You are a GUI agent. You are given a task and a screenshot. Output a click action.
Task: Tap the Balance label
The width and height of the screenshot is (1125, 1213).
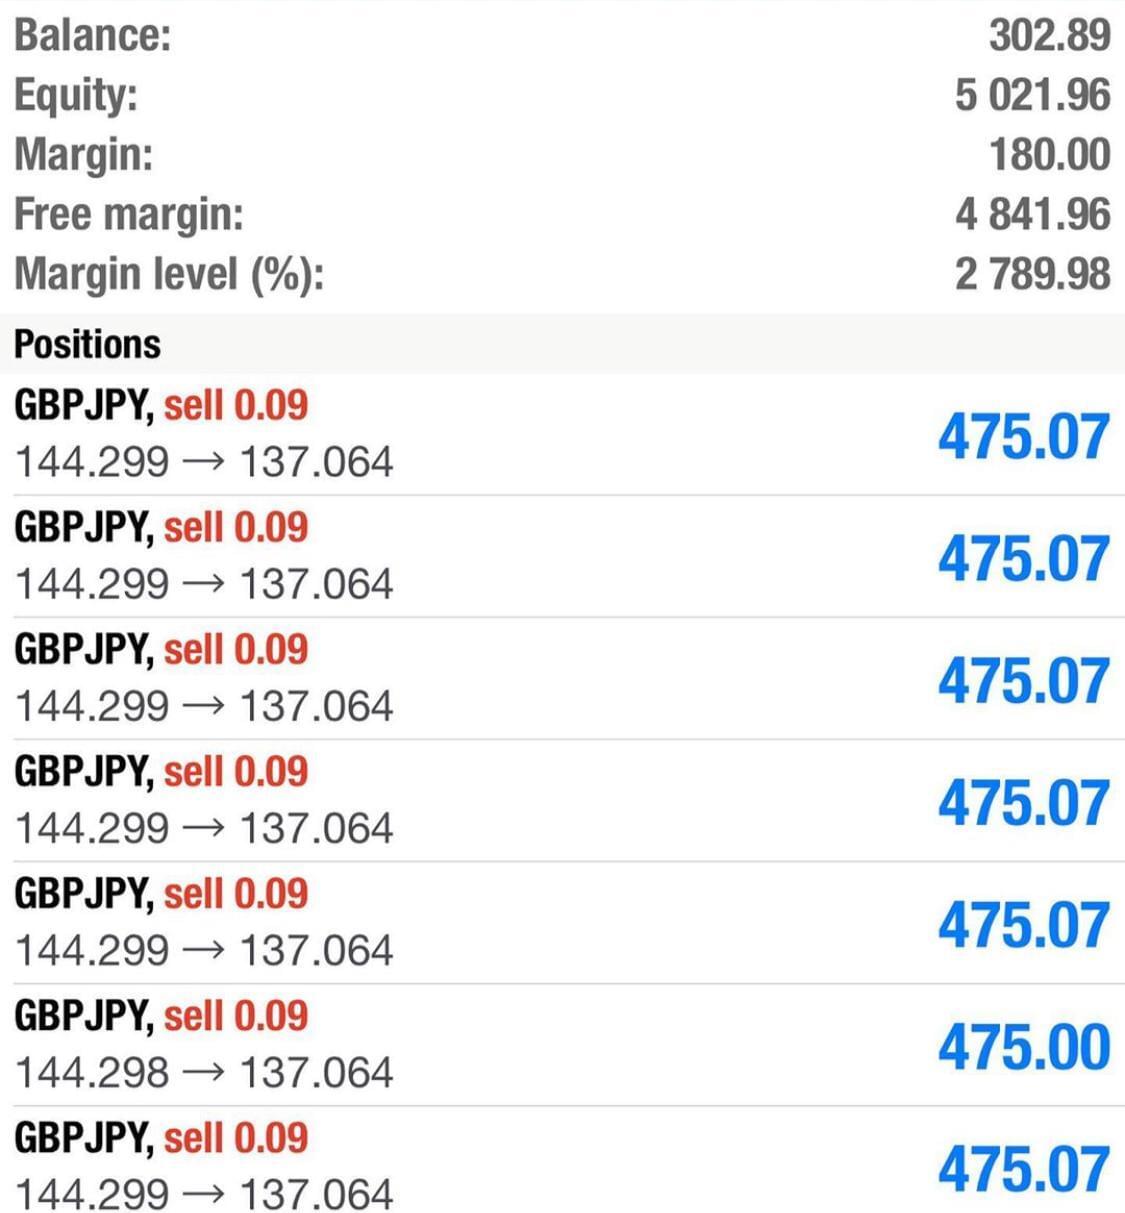tap(93, 35)
